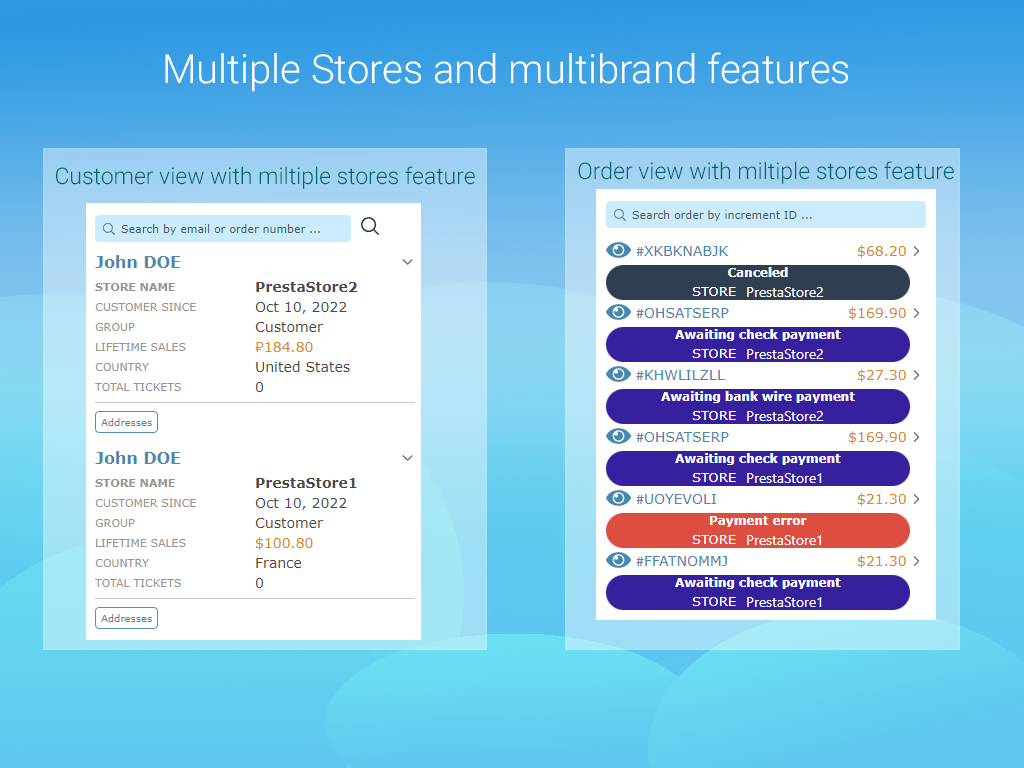1024x768 pixels.
Task: Click the eye icon beside order #FFATNOMMJ
Action: click(617, 560)
